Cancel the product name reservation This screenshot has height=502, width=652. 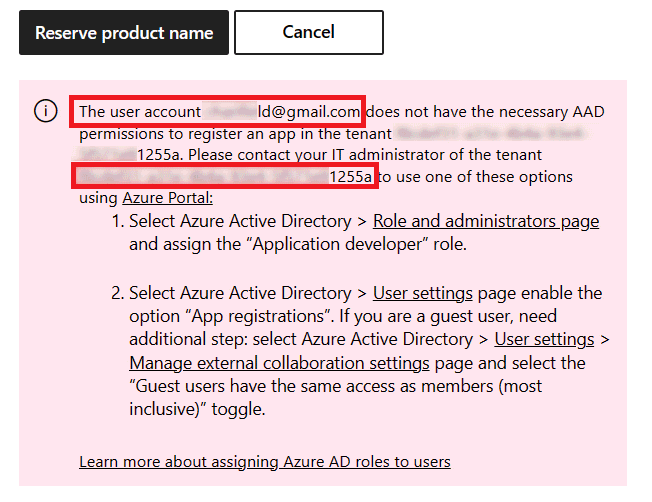[x=309, y=32]
